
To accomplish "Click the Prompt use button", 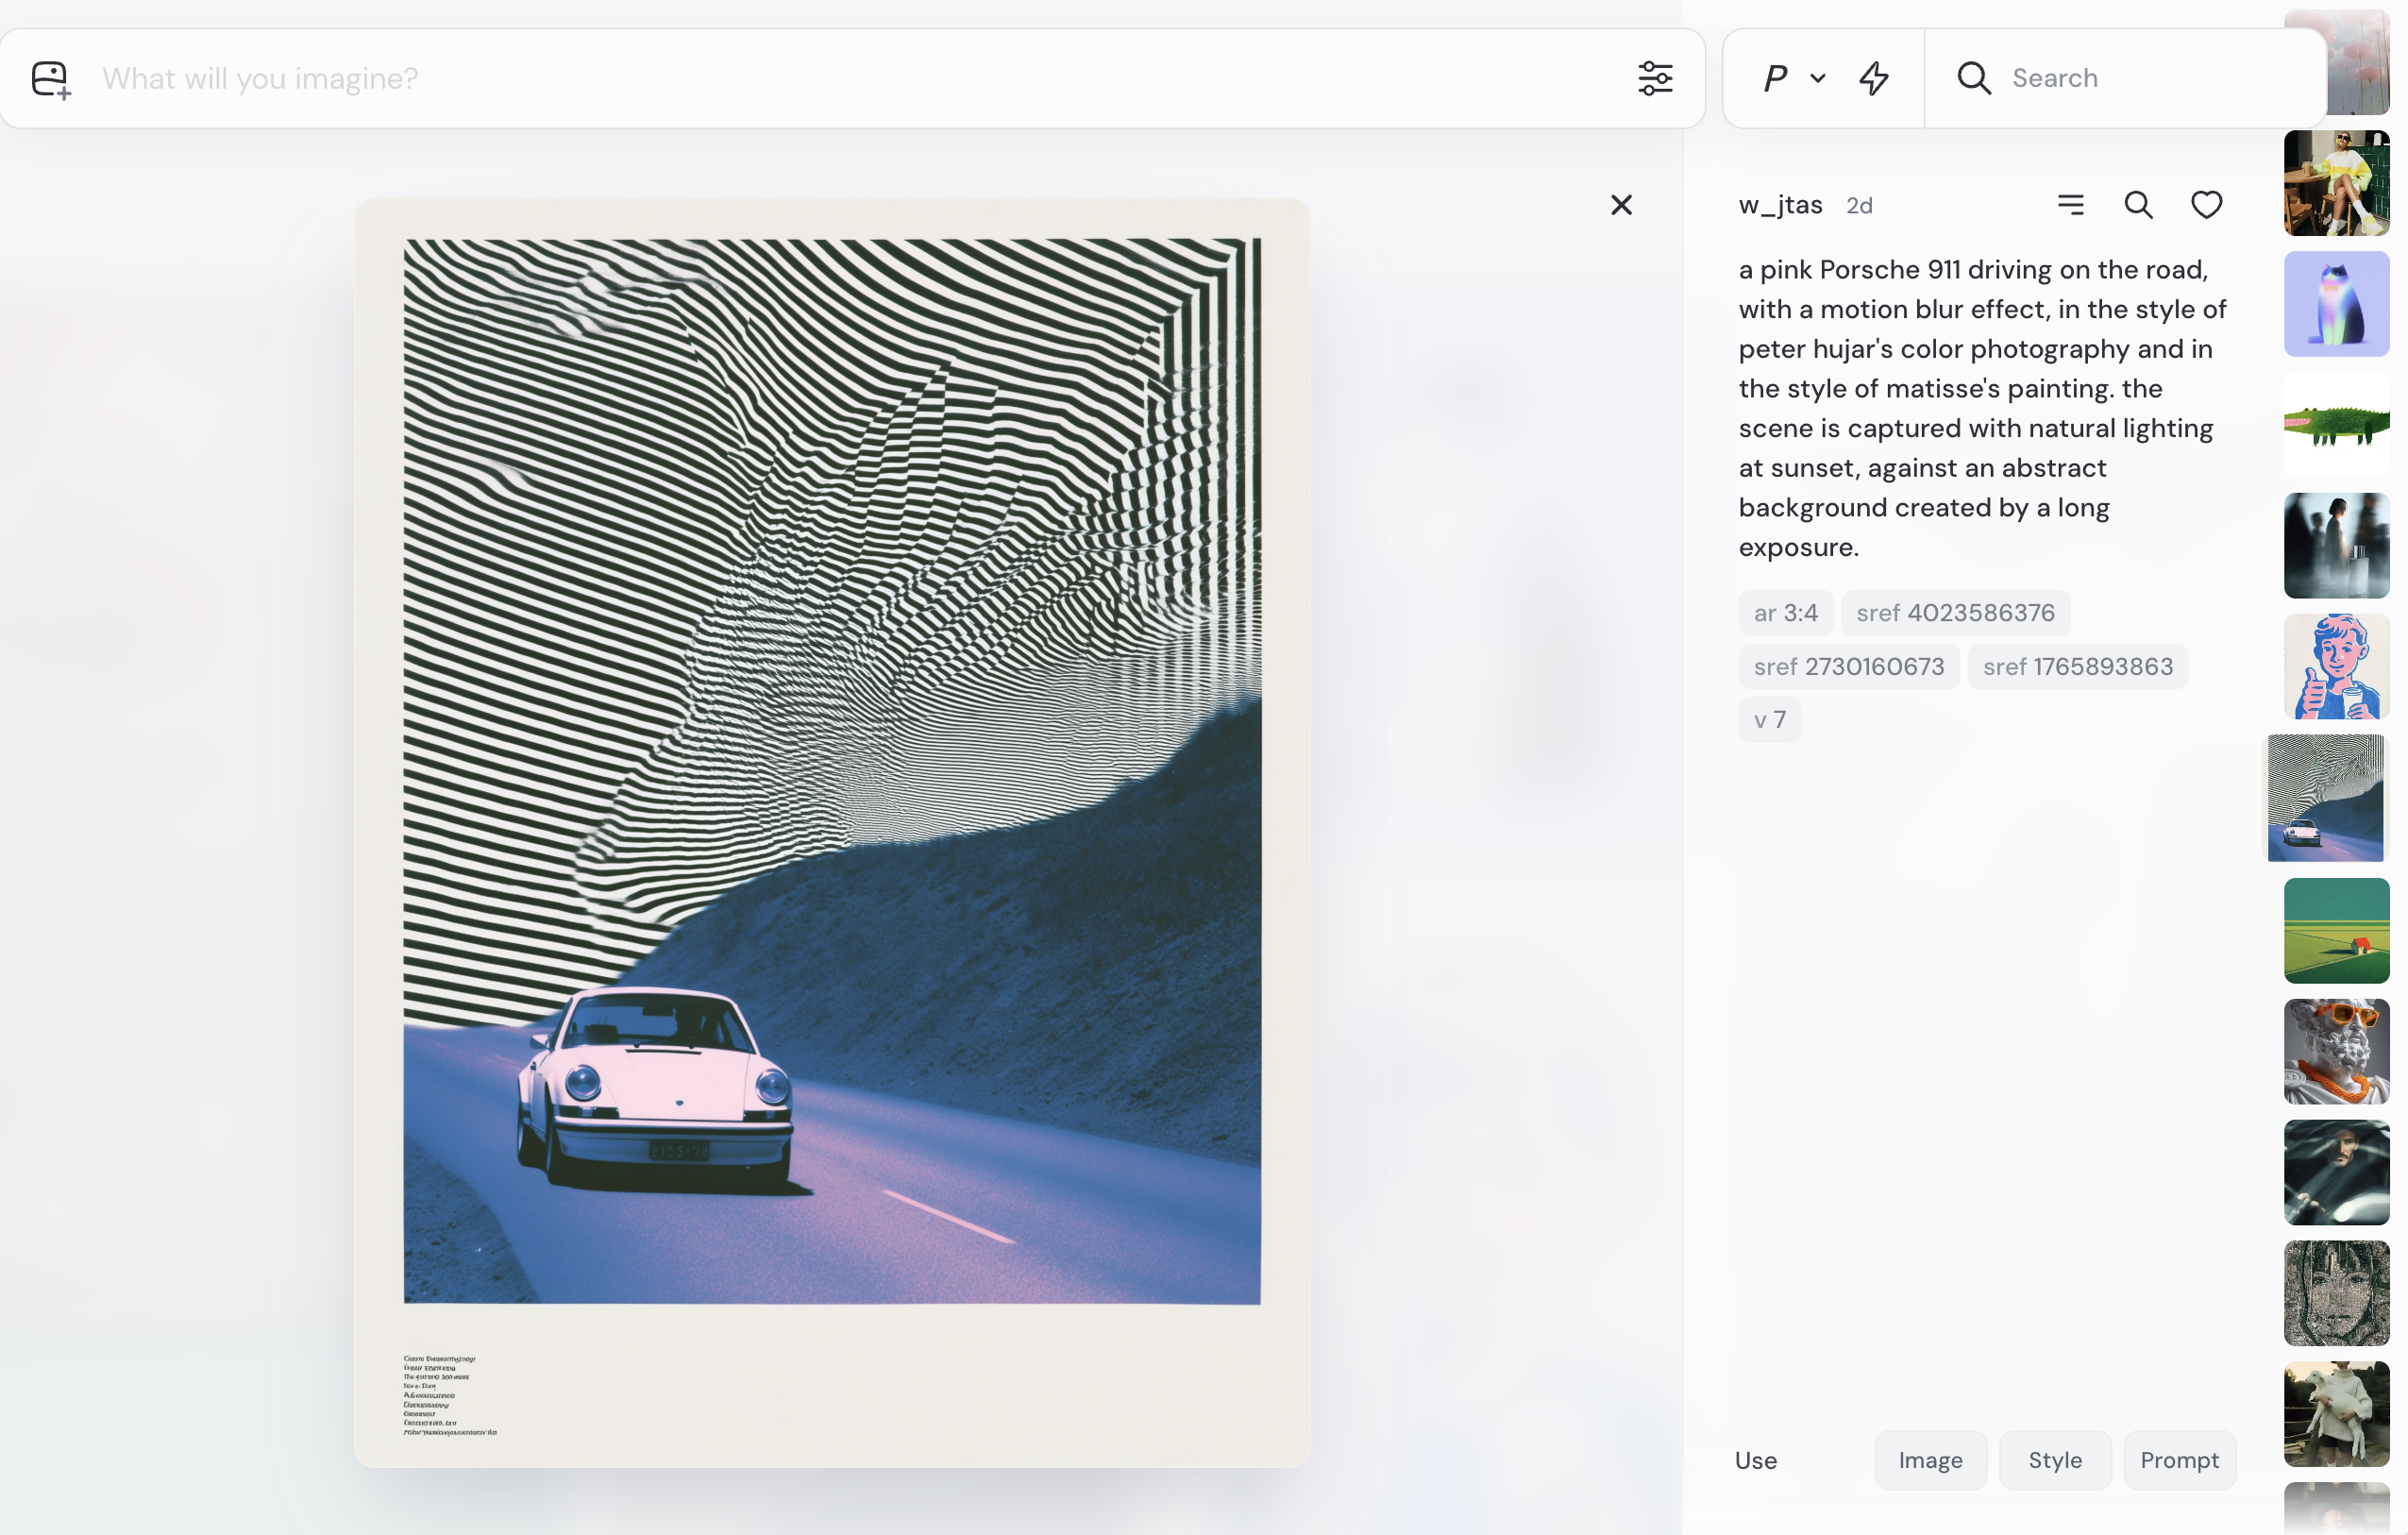I will click(x=2179, y=1460).
